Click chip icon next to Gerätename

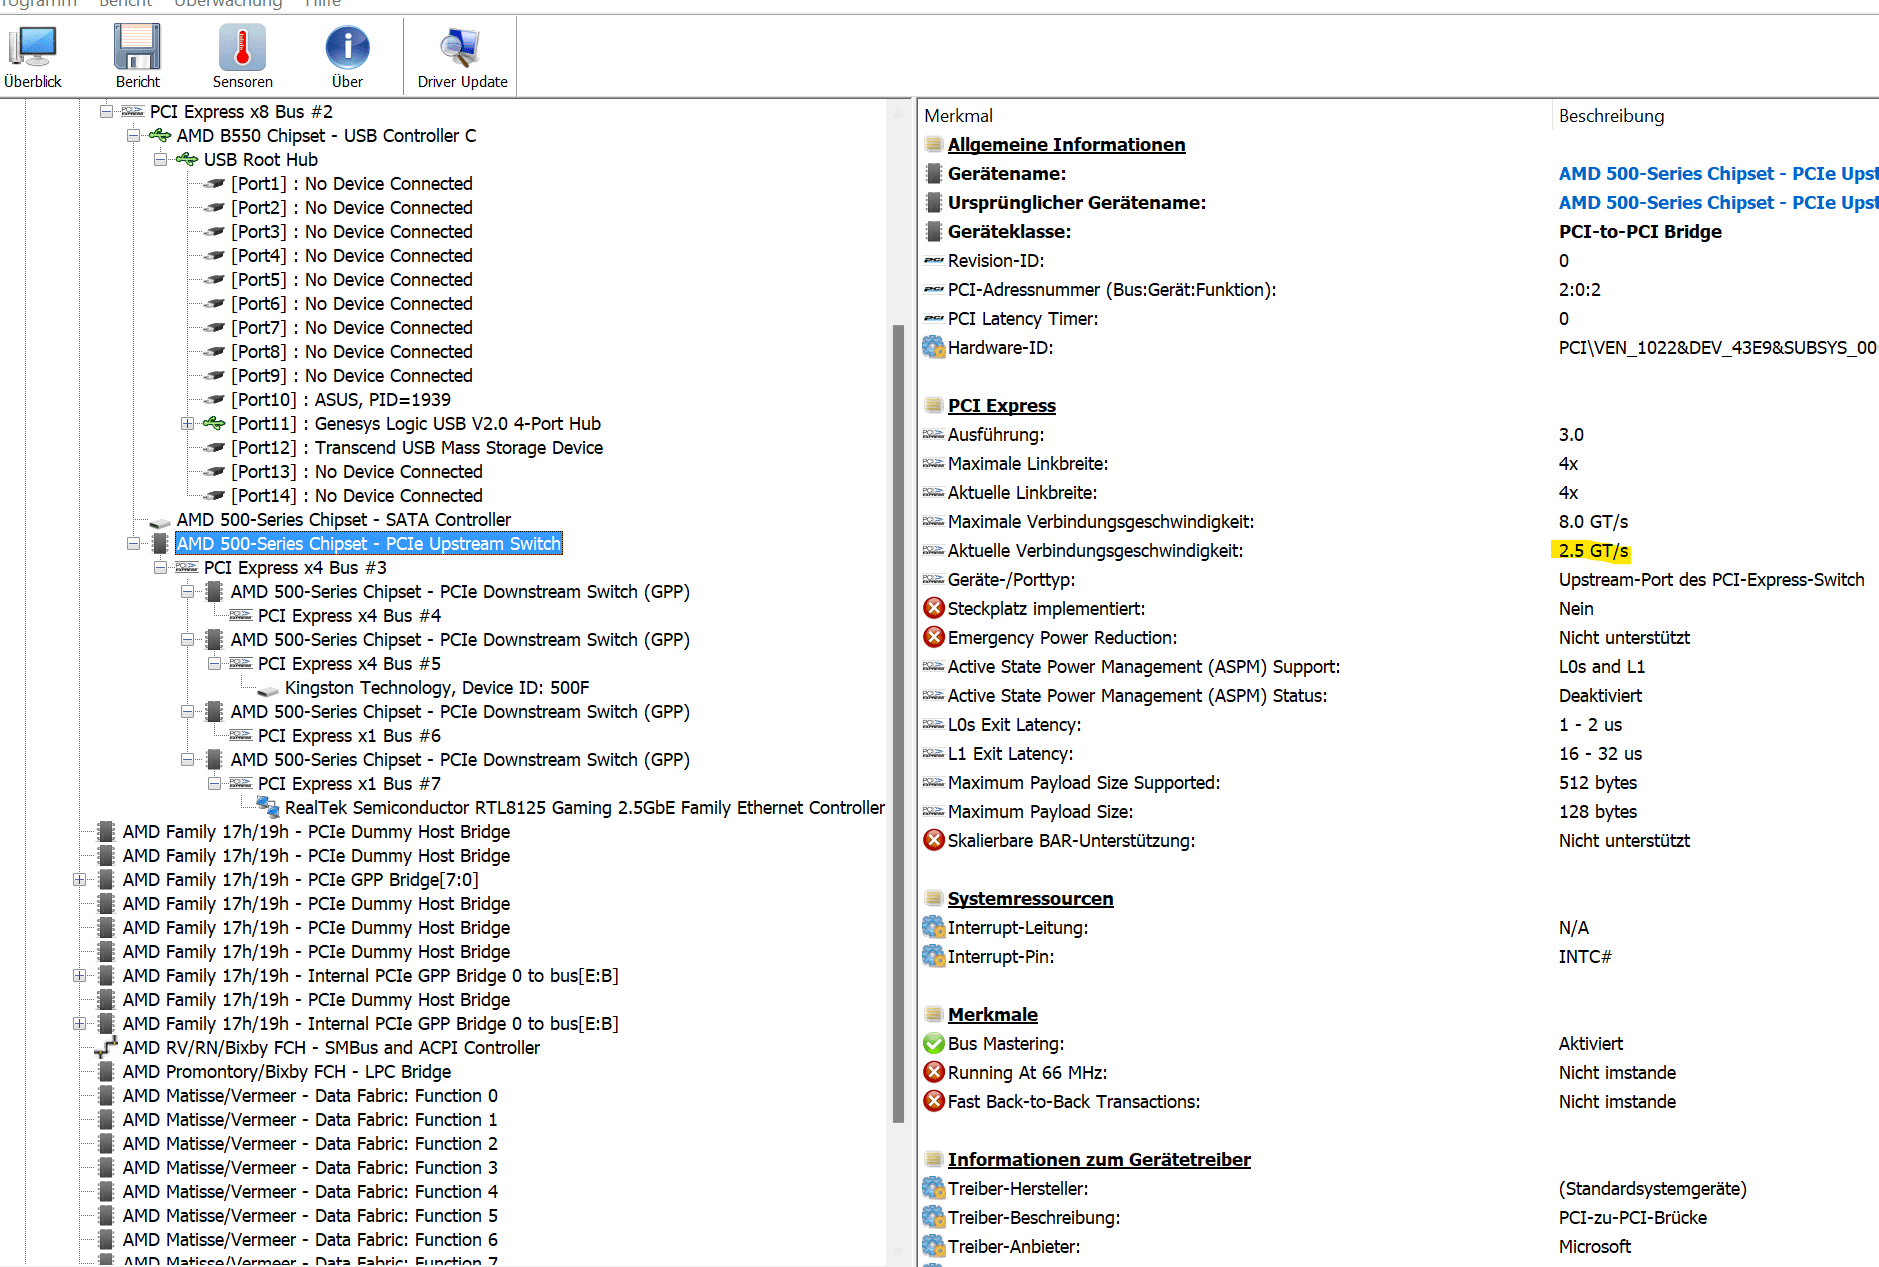tap(933, 173)
